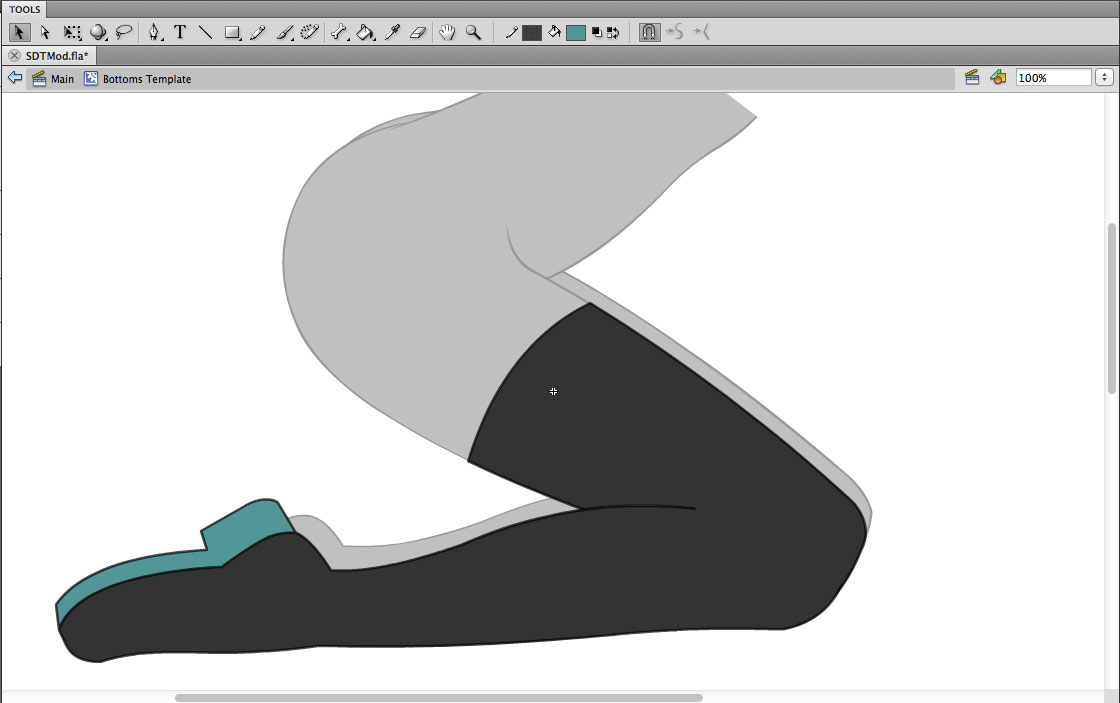Select the Eyedropper tool
1120x703 pixels.
coord(392,32)
